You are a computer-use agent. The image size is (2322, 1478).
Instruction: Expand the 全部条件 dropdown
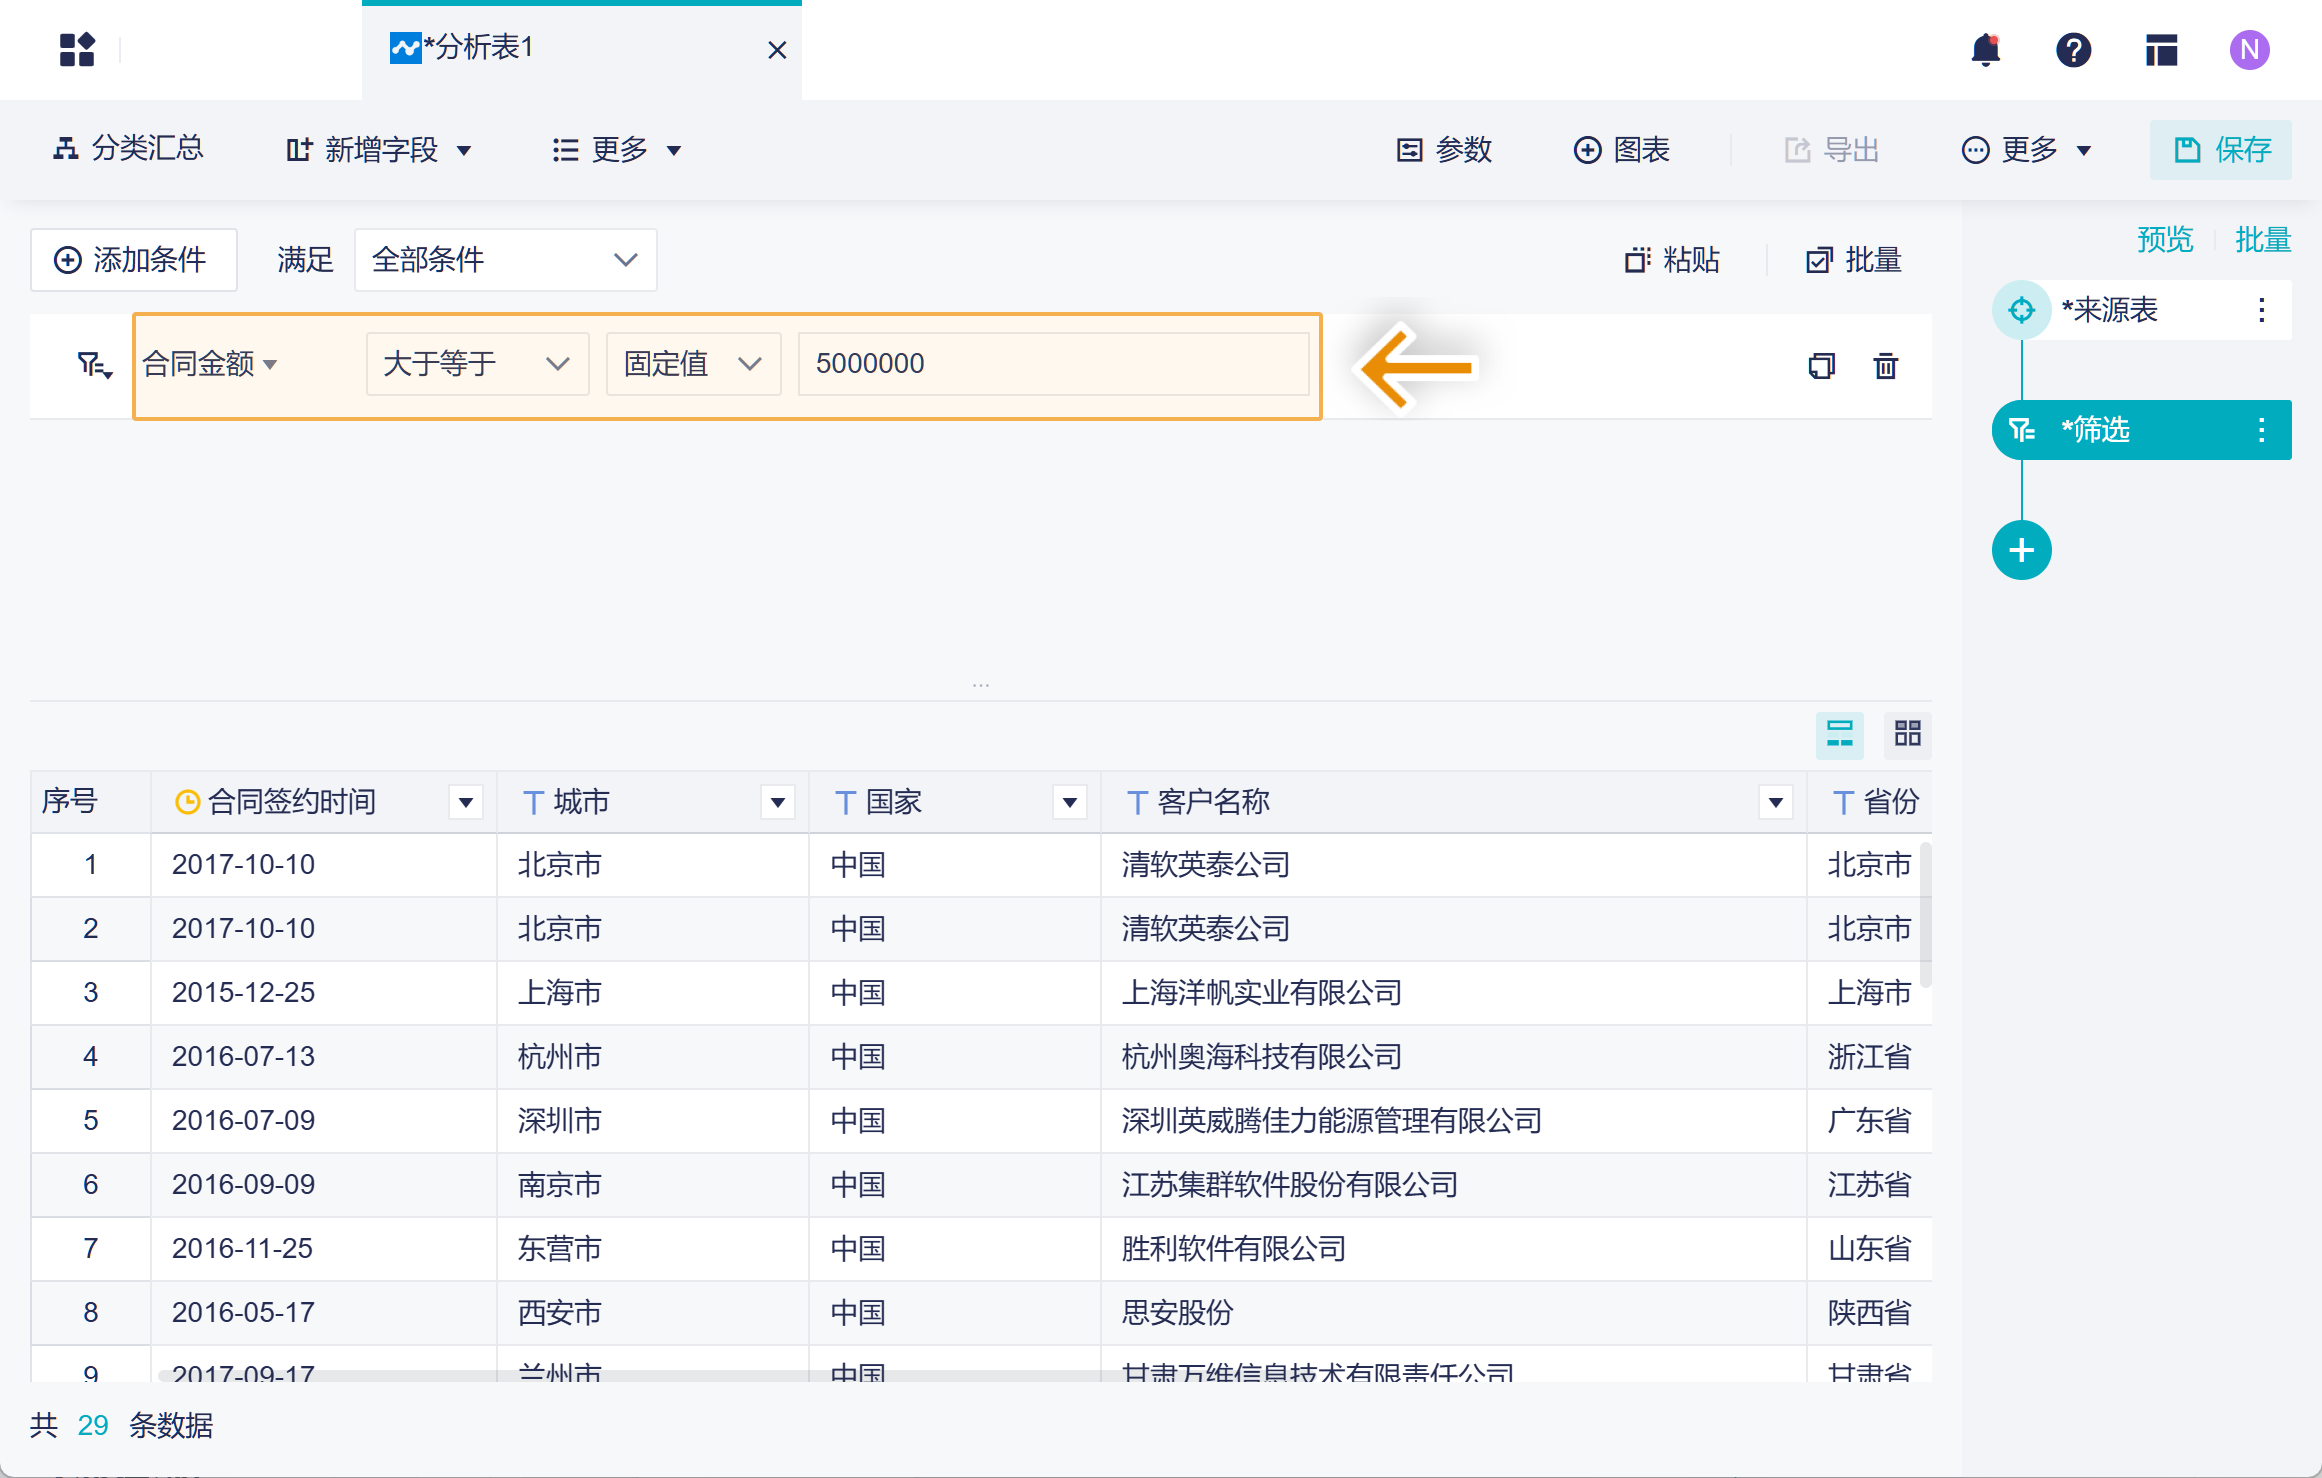(505, 260)
